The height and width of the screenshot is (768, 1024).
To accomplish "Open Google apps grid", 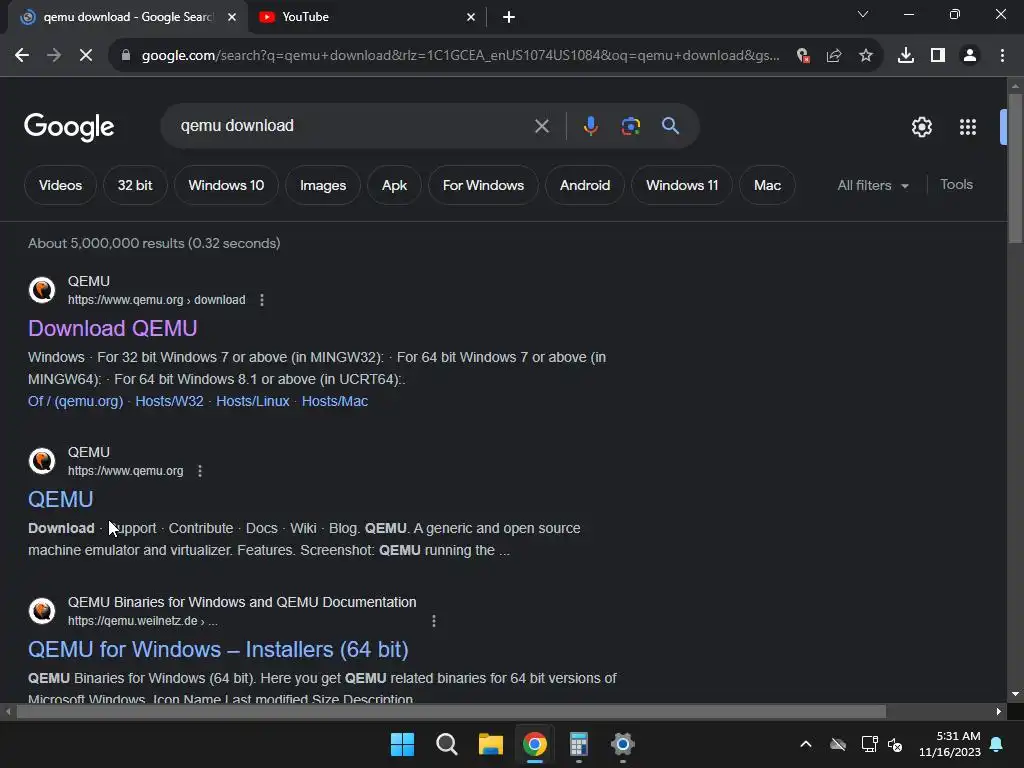I will click(x=968, y=127).
